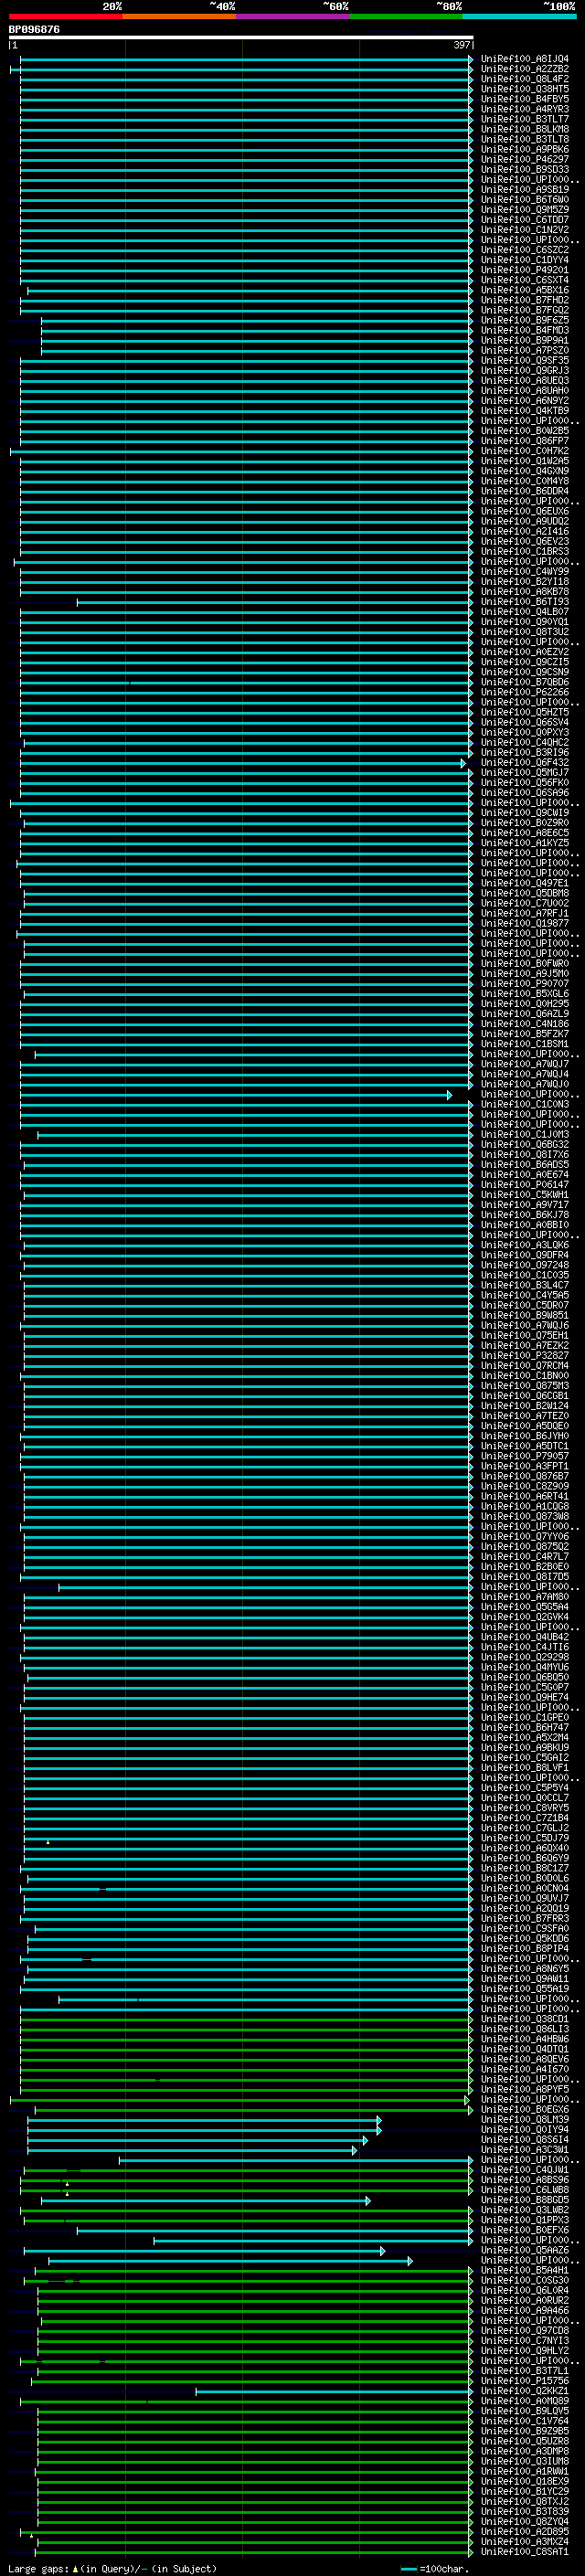Click label UniRef100_Q4KTB9

tap(524, 411)
